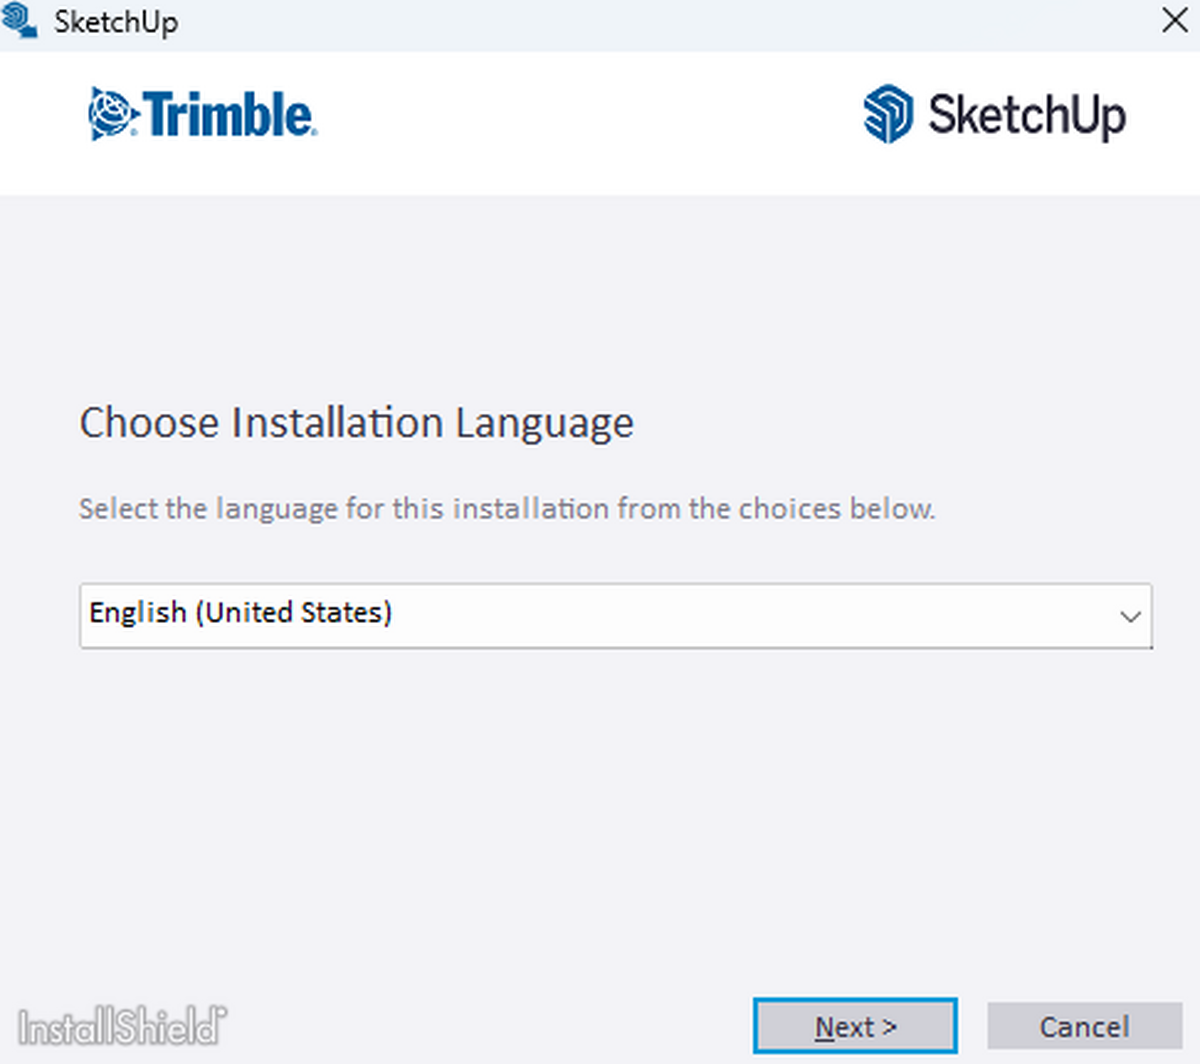This screenshot has width=1200, height=1064.
Task: Click the 'SketchUp' title bar text
Action: coord(116,22)
